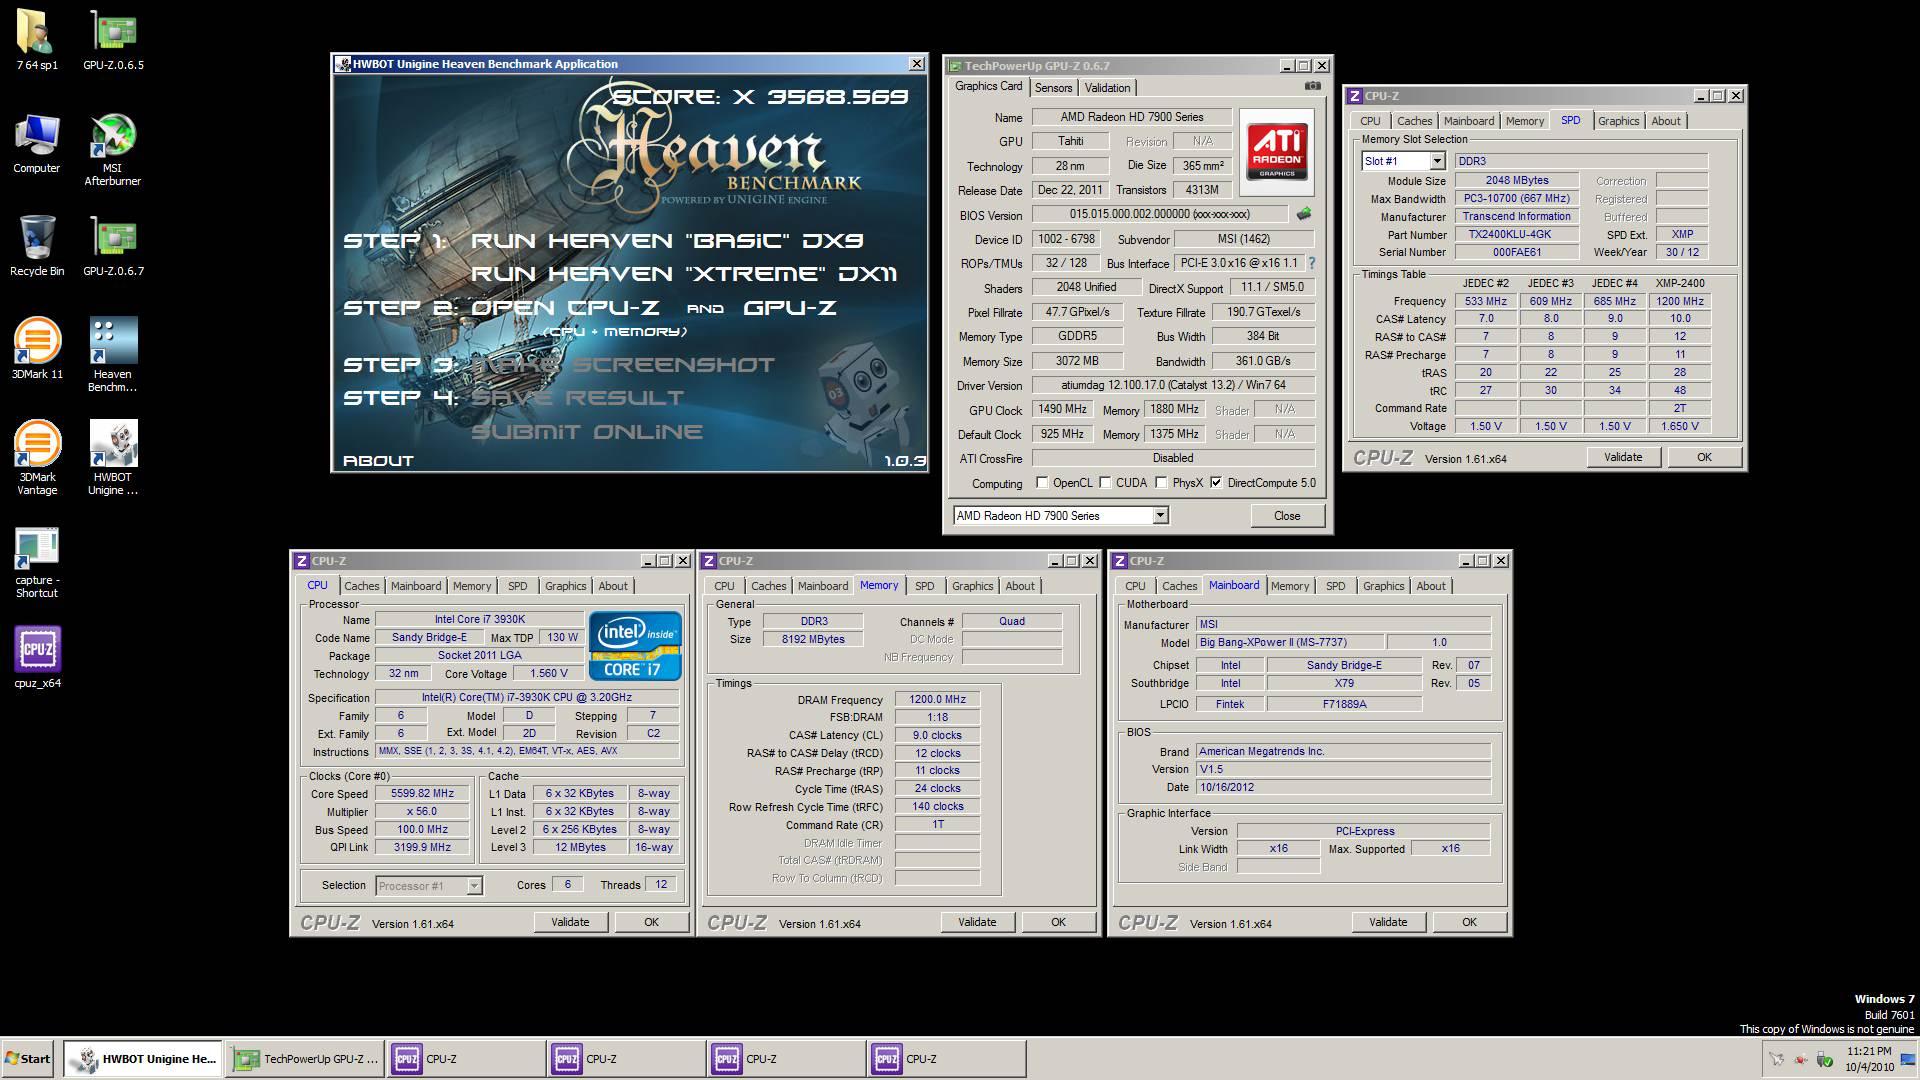
Task: Click the DRAM Frequency 1200.0 MHz value
Action: click(x=937, y=700)
